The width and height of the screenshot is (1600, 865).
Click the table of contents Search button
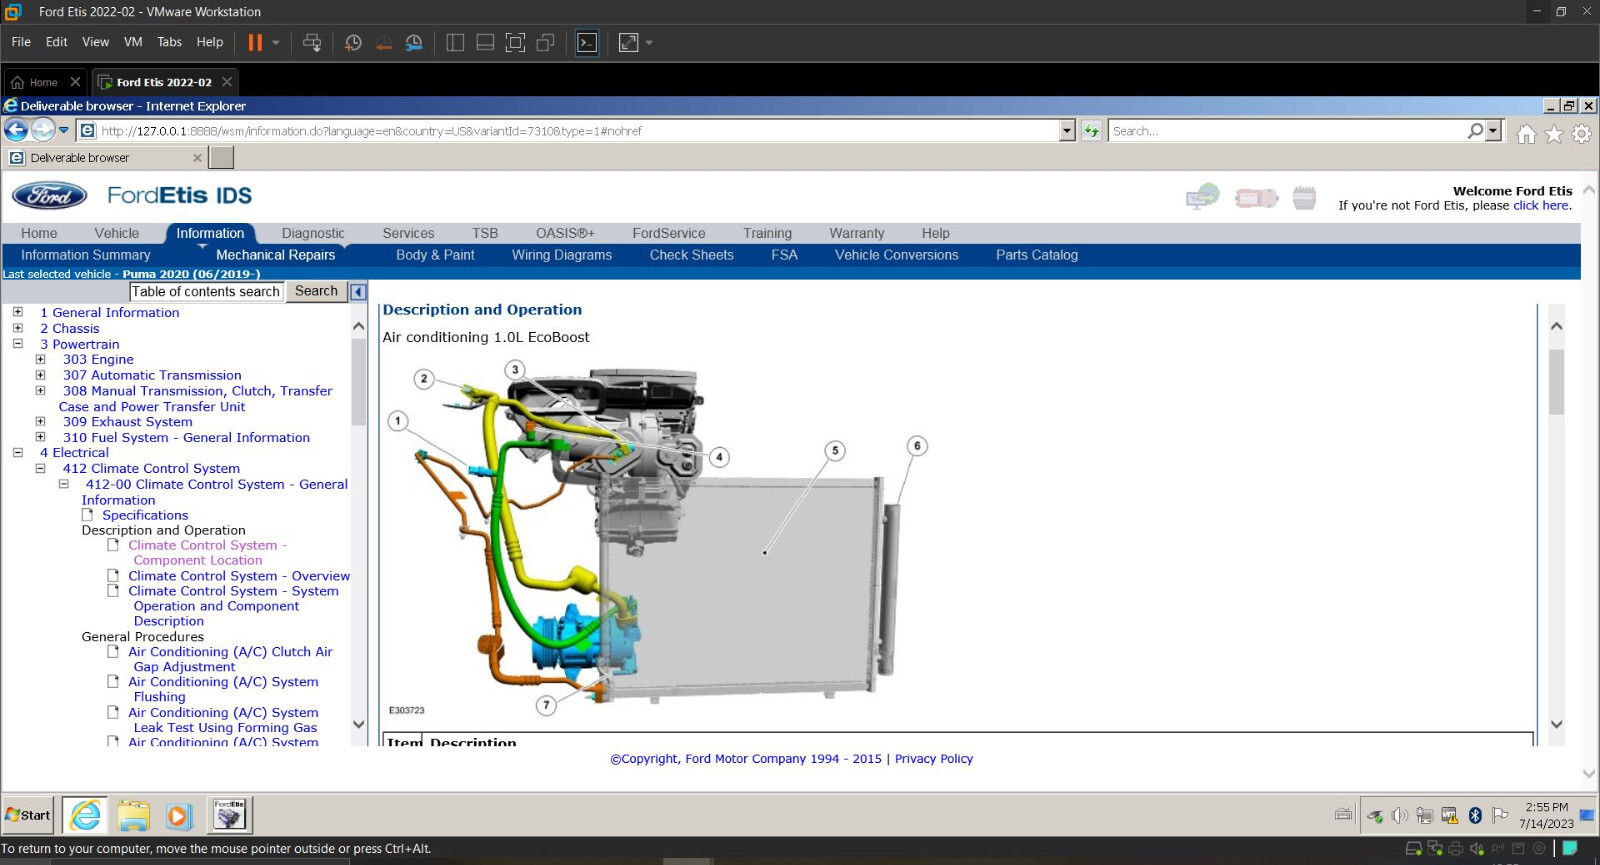[x=316, y=291]
